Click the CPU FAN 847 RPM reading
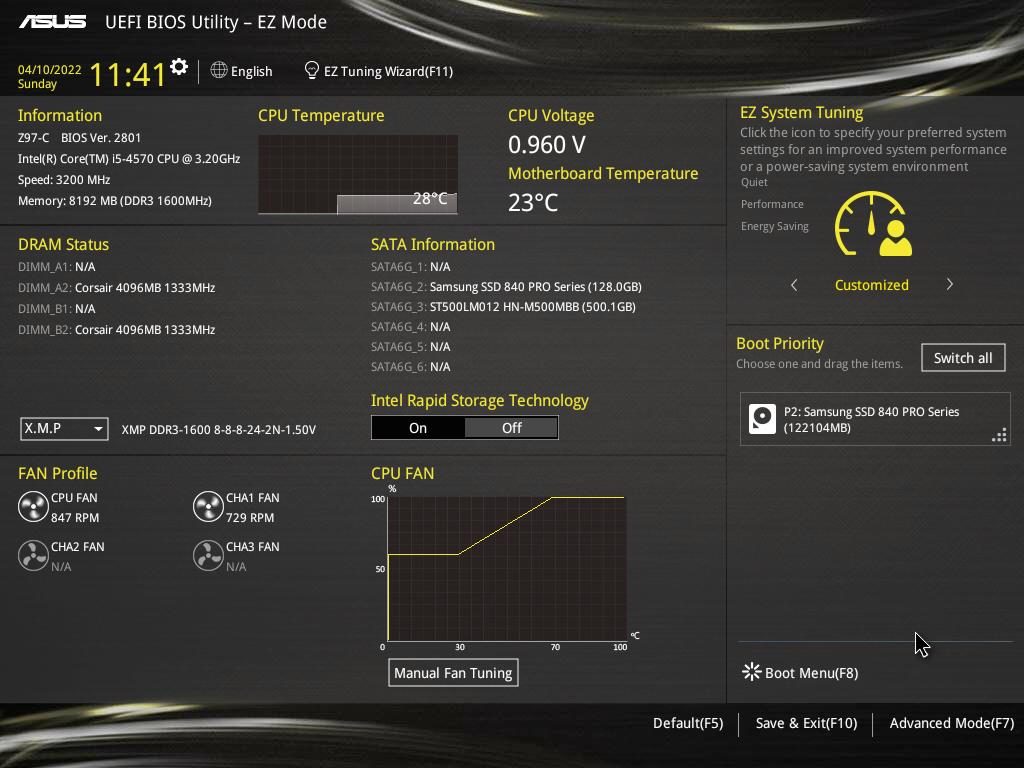This screenshot has width=1024, height=768. [75, 517]
